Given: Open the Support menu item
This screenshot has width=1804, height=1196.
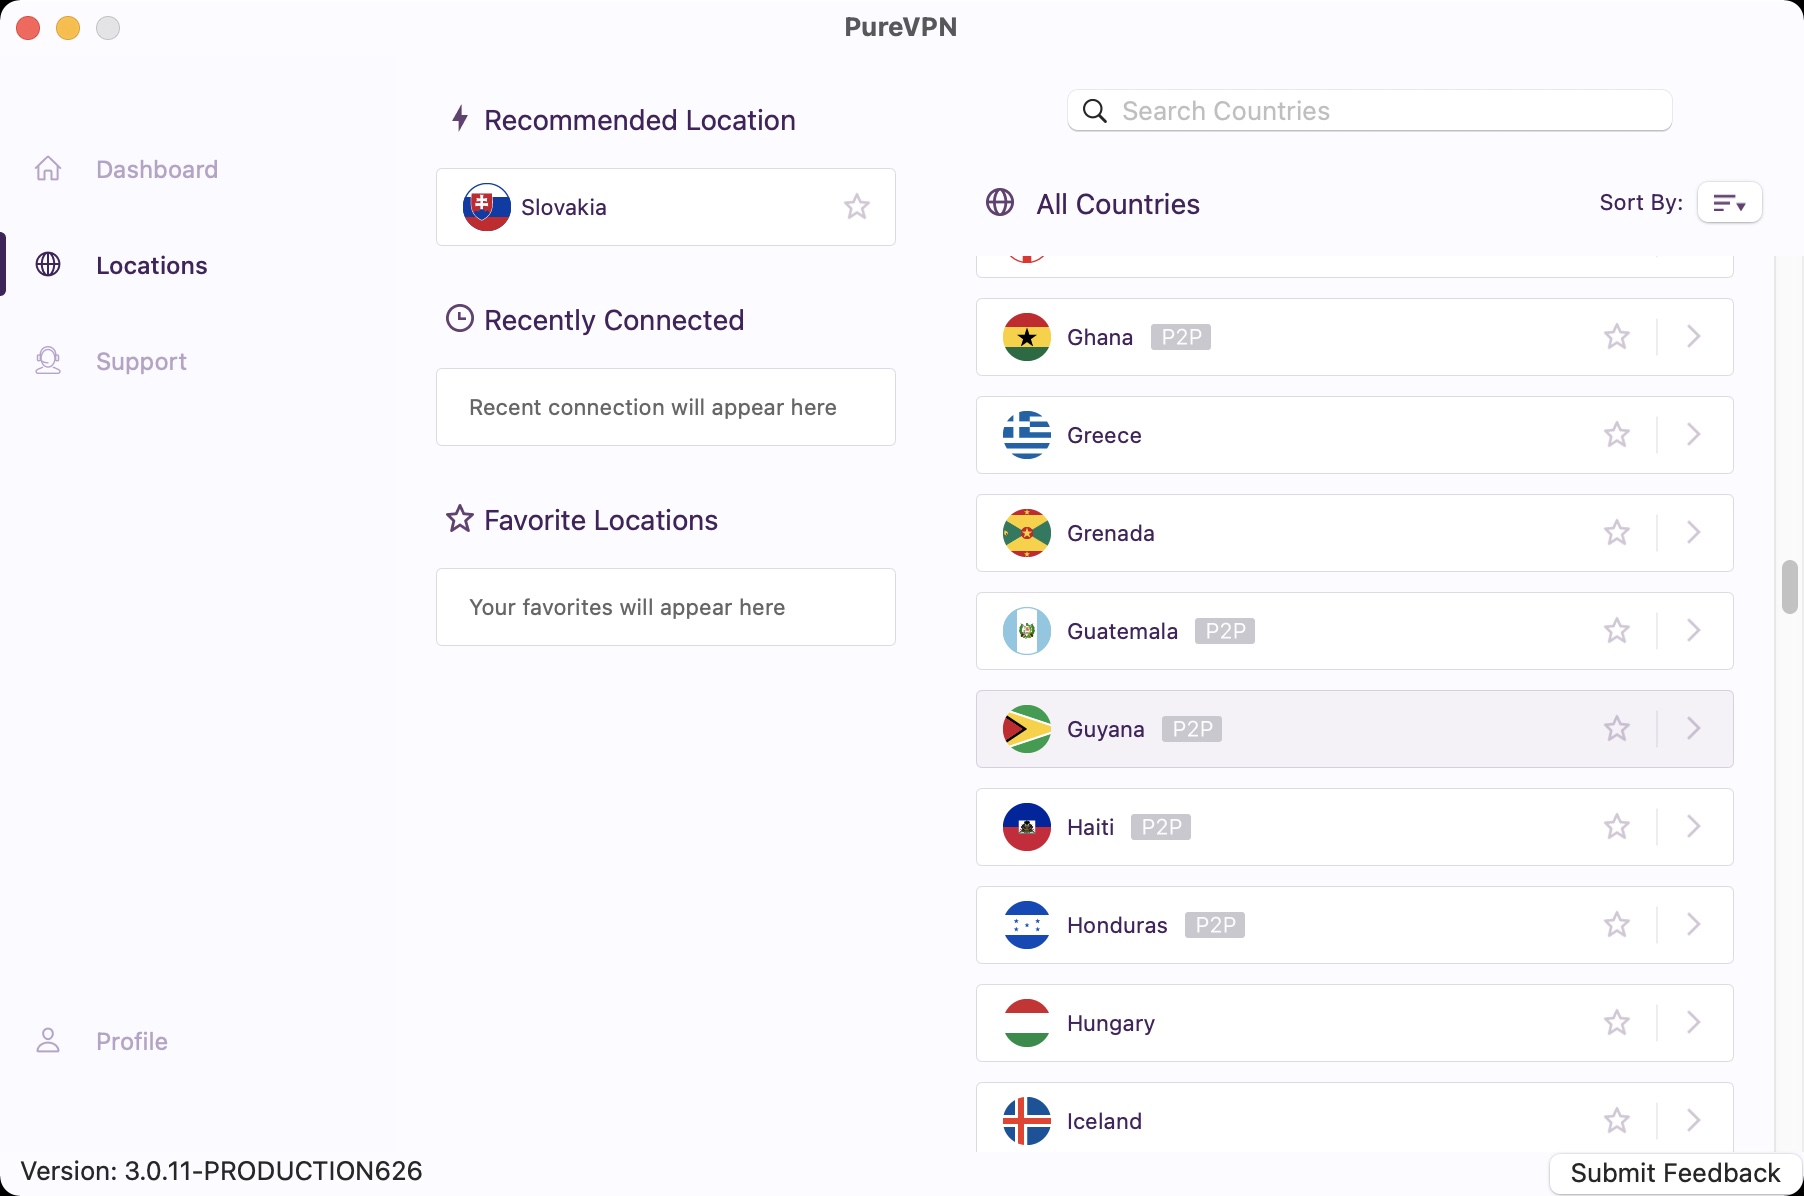Looking at the screenshot, I should pyautogui.click(x=141, y=361).
